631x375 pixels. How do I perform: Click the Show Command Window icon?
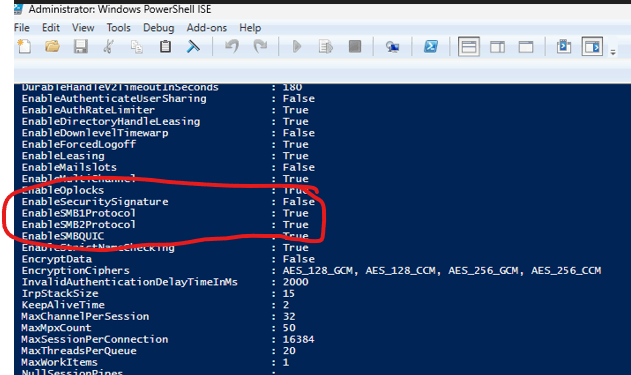[x=564, y=47]
